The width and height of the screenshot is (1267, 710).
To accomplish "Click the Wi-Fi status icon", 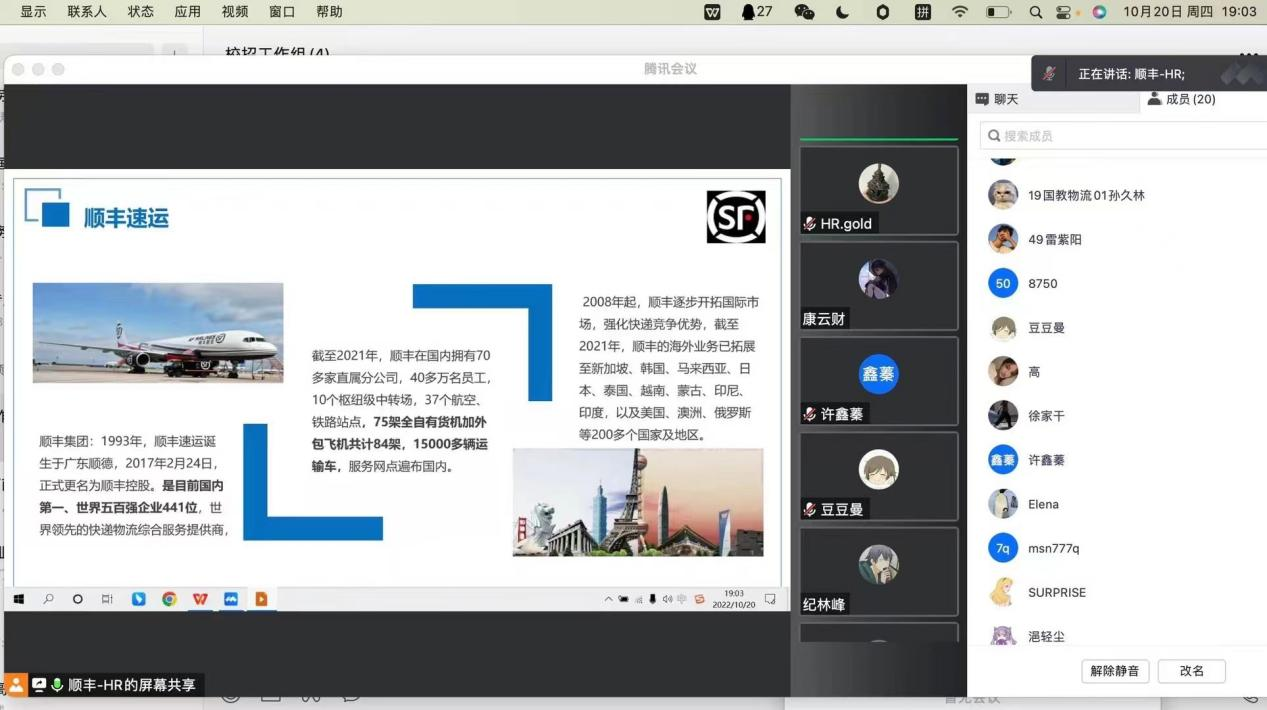I will point(960,12).
